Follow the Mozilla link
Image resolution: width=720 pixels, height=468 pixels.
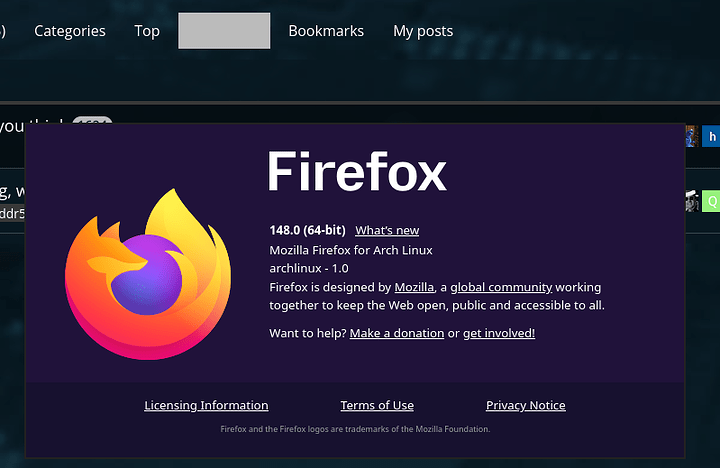[414, 287]
